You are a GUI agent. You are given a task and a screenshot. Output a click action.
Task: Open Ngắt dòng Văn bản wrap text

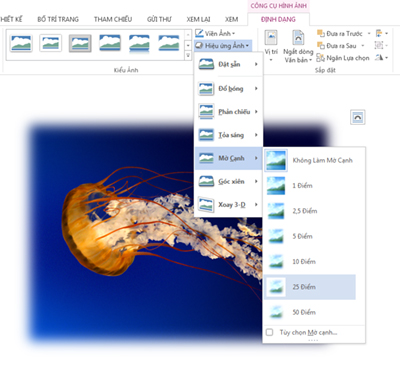(298, 46)
